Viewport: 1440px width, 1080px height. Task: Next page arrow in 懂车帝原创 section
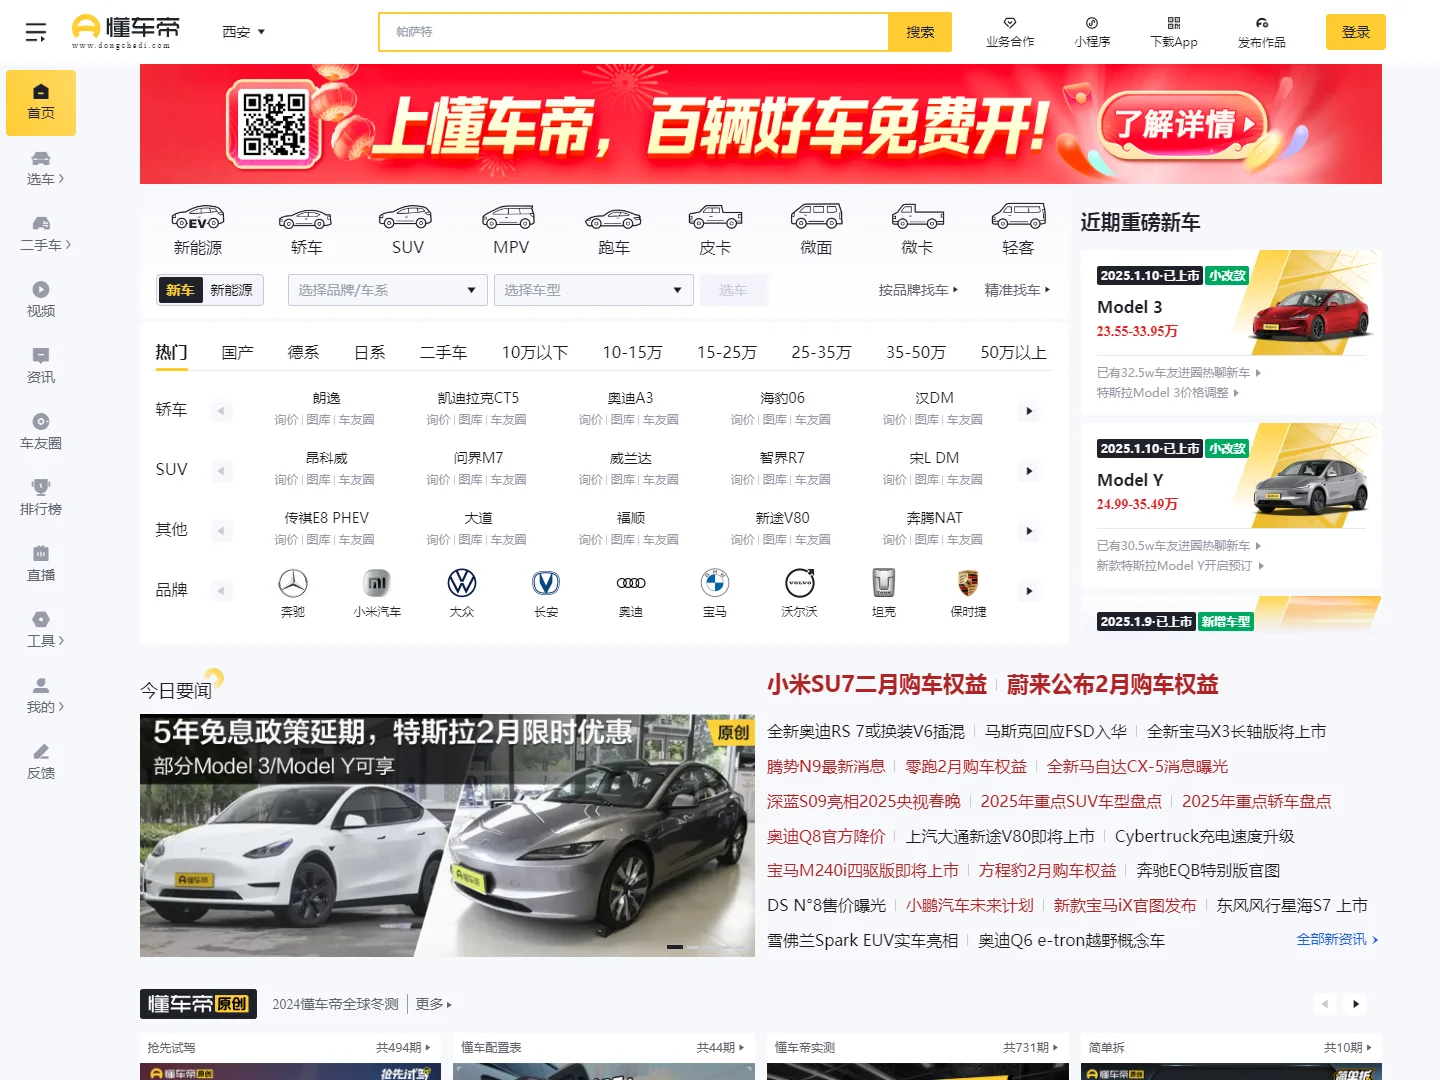tap(1356, 1004)
